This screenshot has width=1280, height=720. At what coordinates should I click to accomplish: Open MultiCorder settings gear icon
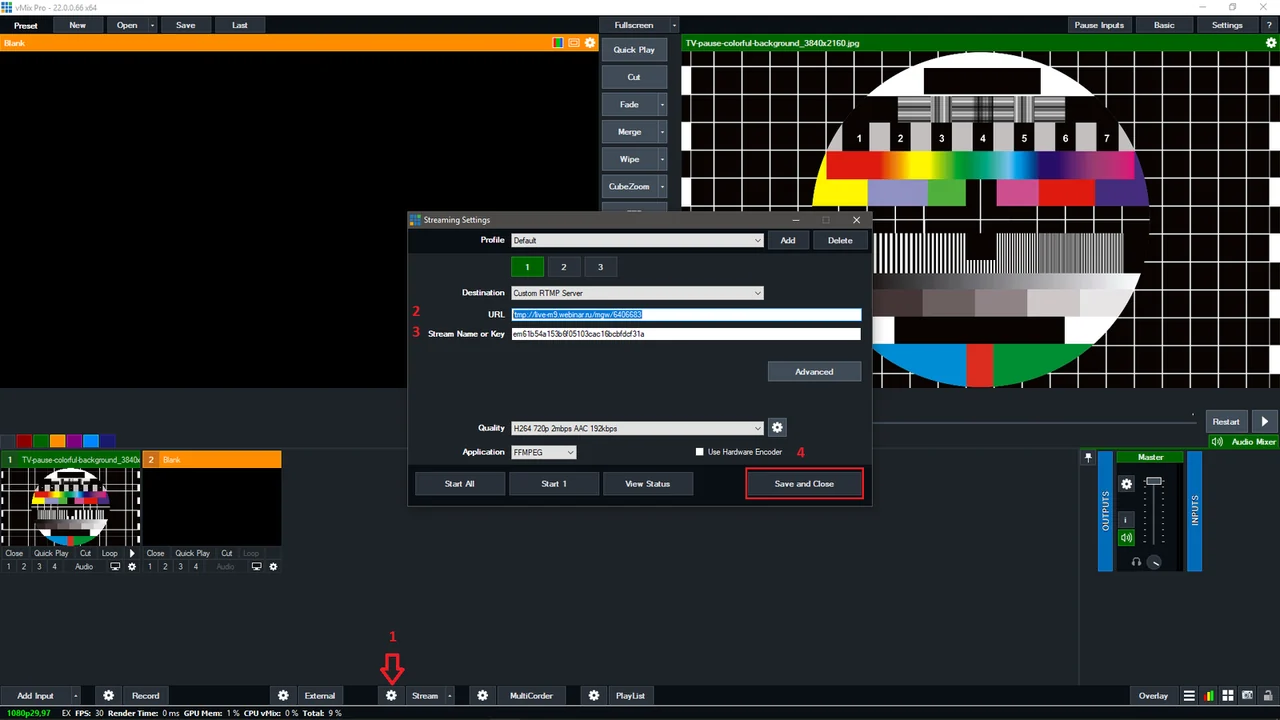[482, 696]
